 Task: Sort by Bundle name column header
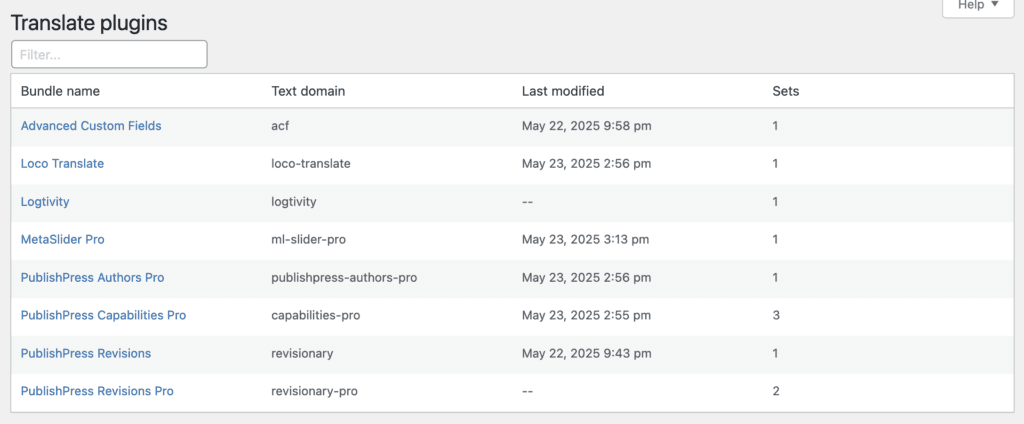pyautogui.click(x=60, y=91)
